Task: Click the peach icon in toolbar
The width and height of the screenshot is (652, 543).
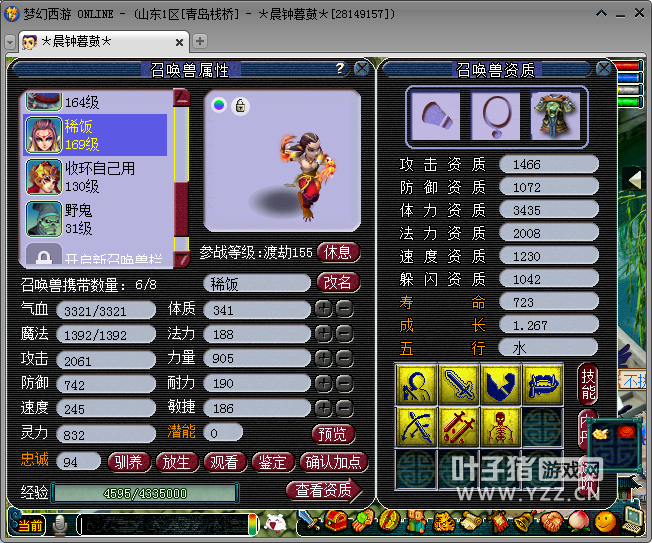Action: 579,521
